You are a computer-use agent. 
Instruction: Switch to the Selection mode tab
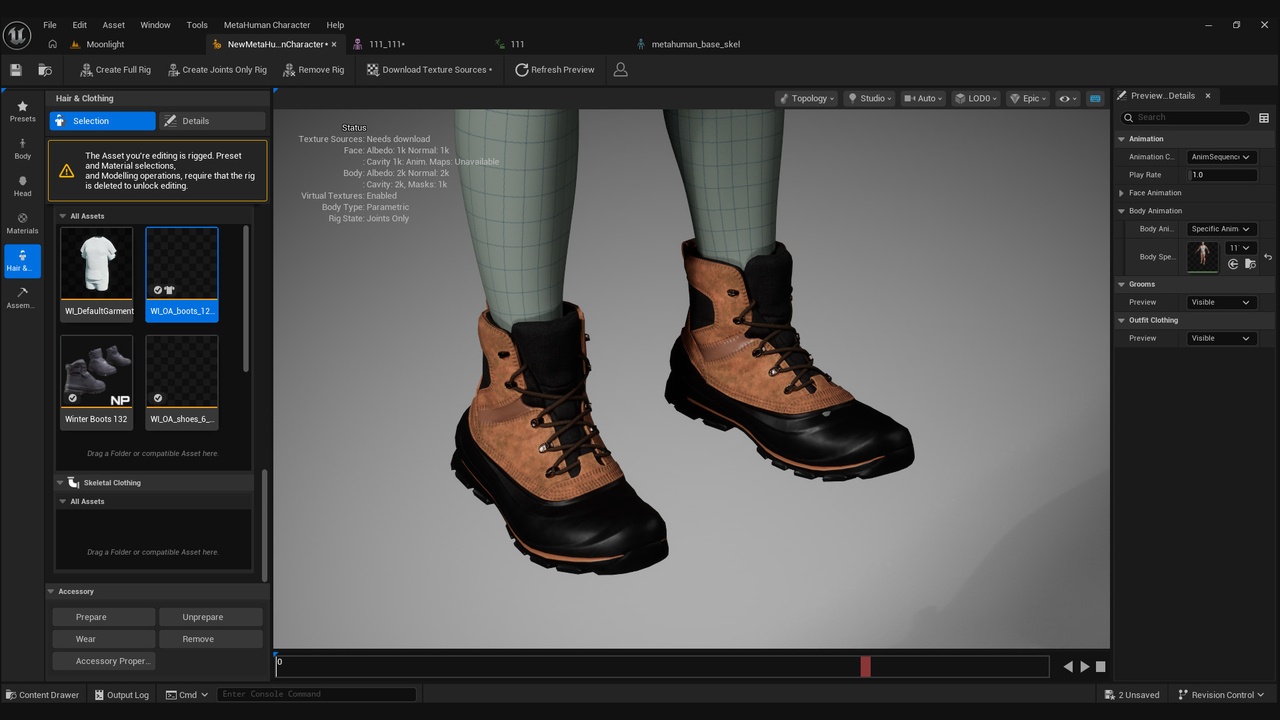[x=103, y=121]
